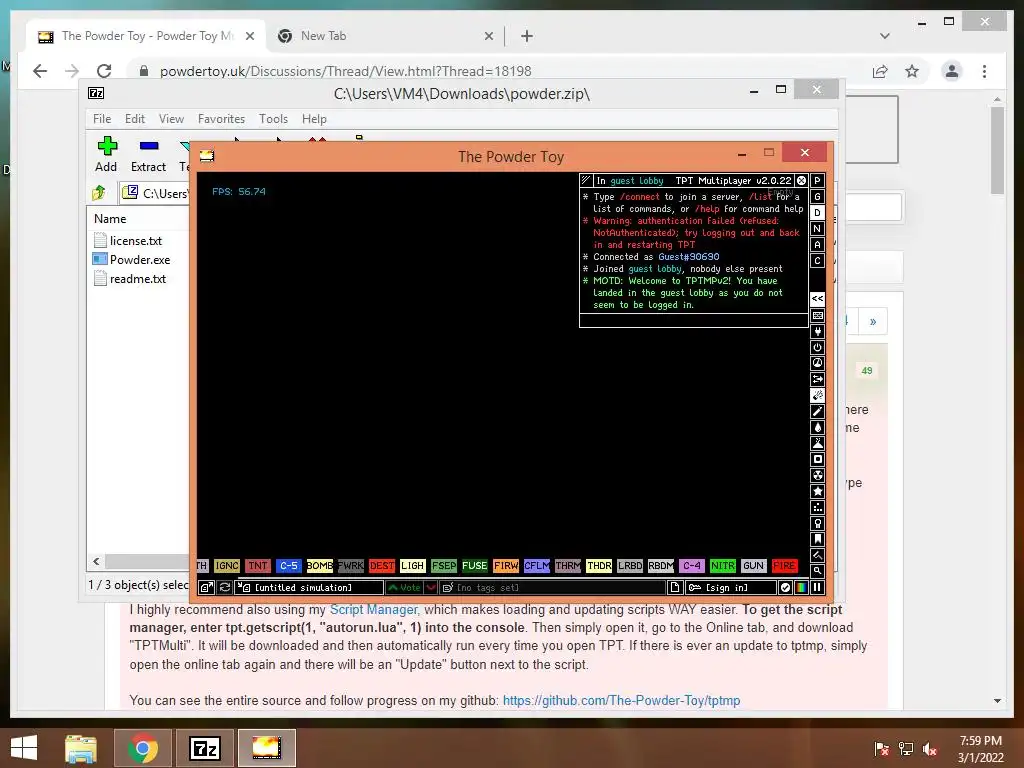Open Favorites menu in 7-Zip
Screen dimensions: 1024x768
click(221, 119)
